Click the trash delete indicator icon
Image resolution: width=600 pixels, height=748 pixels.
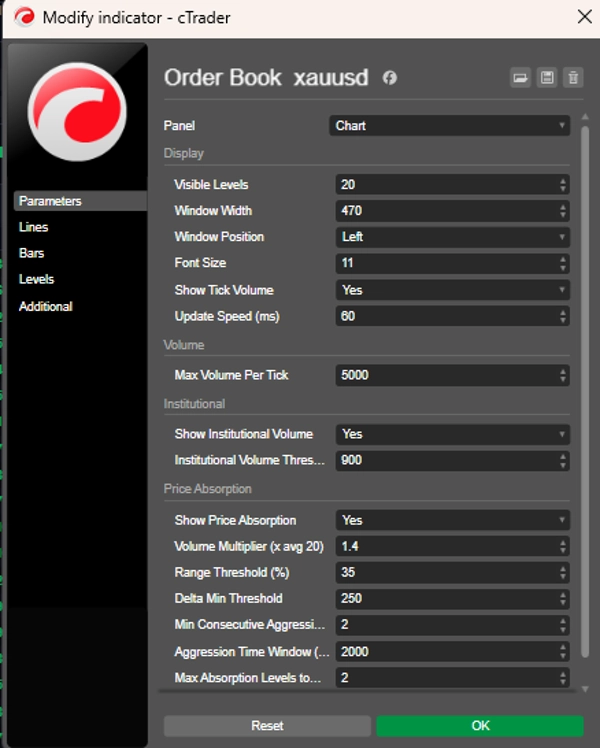click(x=573, y=78)
